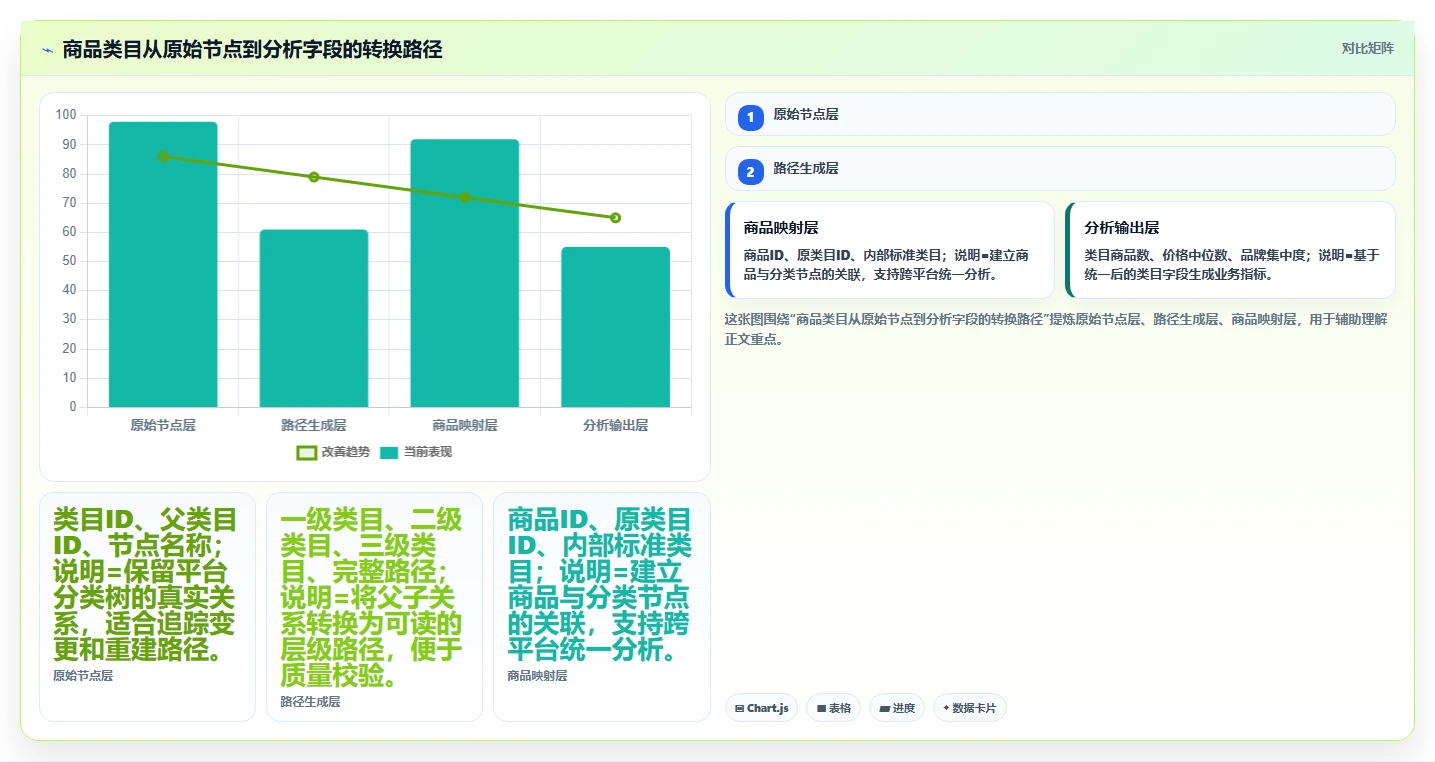1435x762 pixels.
Task: Toggle 当前表现 legend series
Action: tap(415, 452)
